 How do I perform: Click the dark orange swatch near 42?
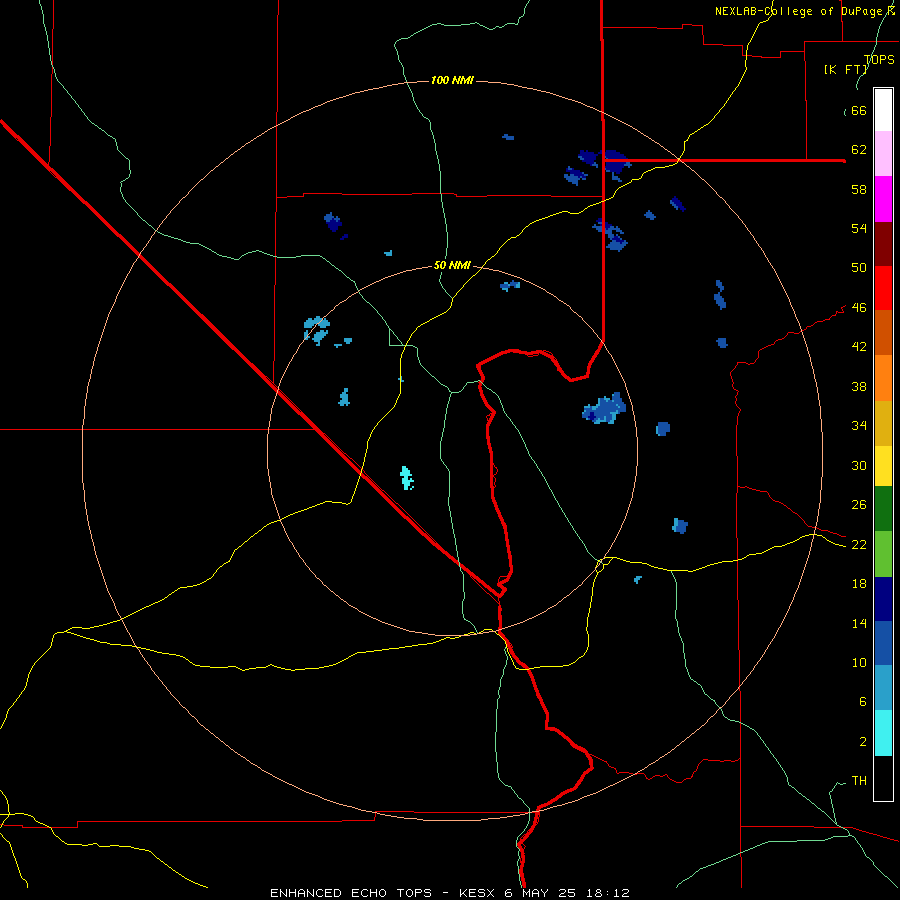[883, 333]
